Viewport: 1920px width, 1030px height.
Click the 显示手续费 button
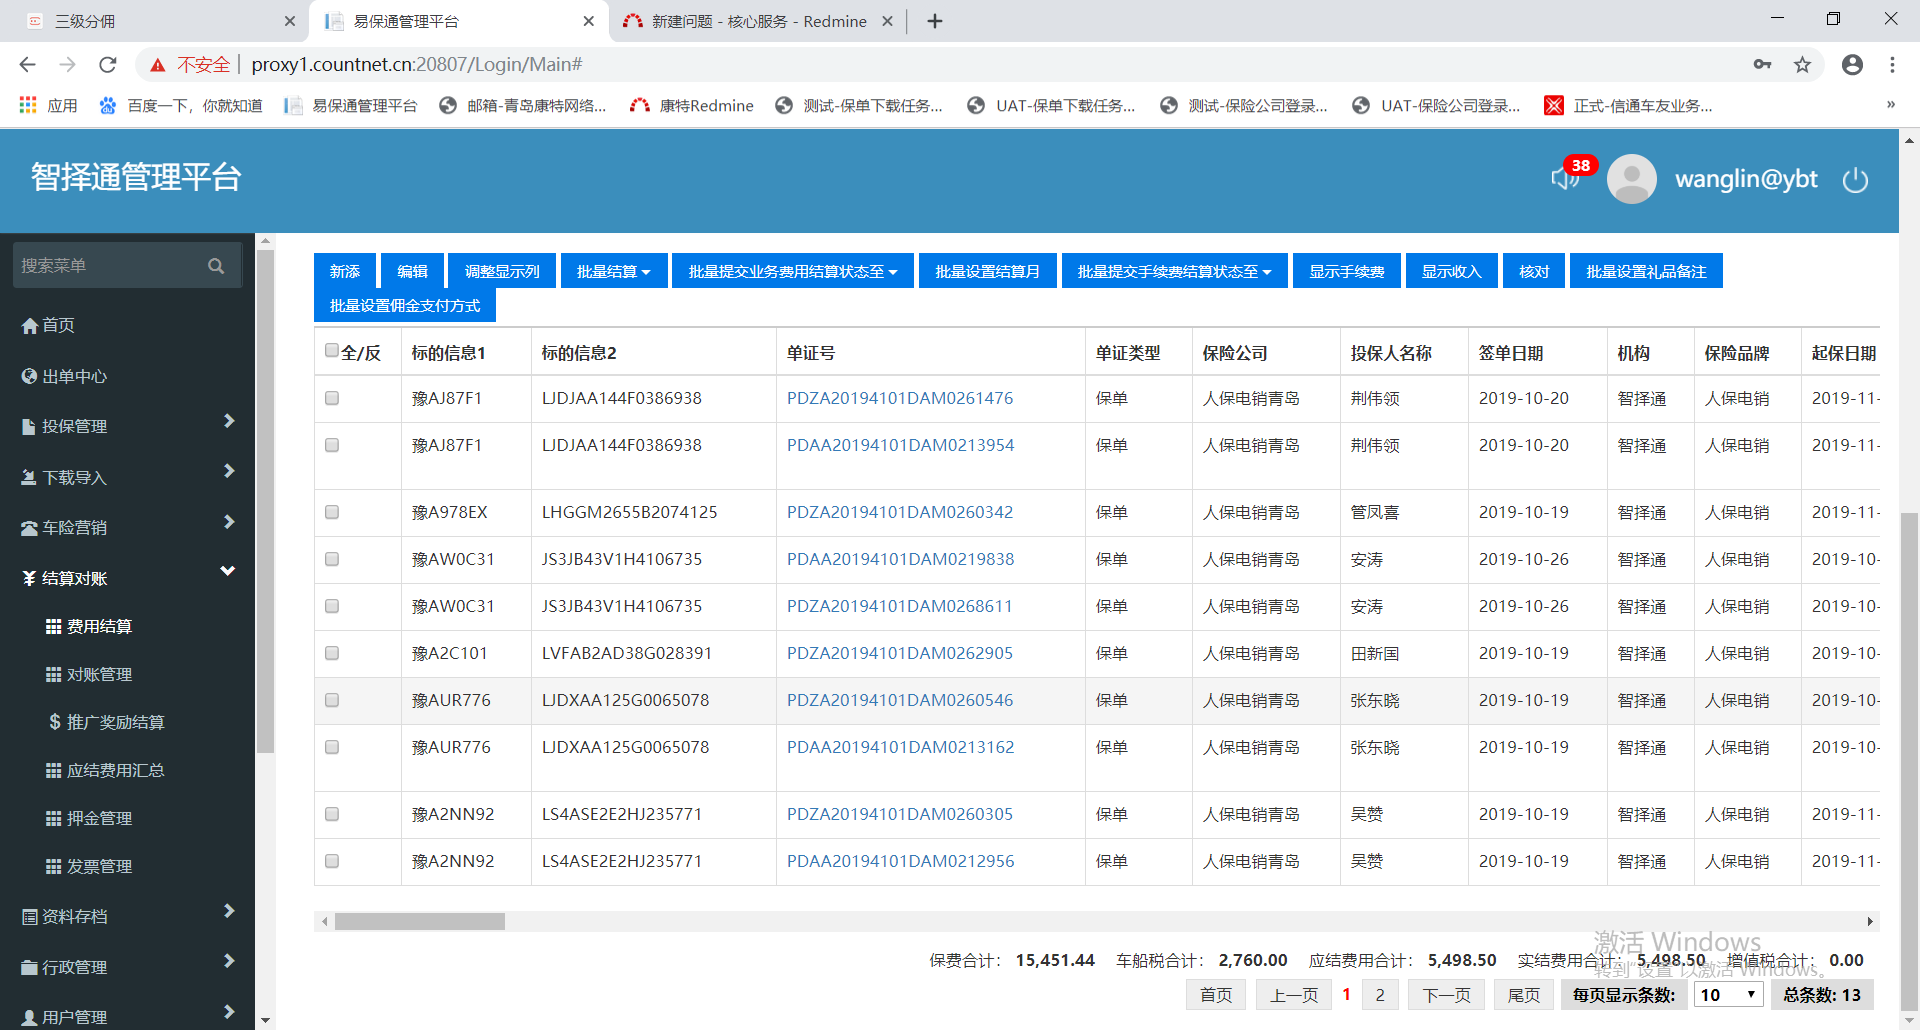tap(1346, 271)
